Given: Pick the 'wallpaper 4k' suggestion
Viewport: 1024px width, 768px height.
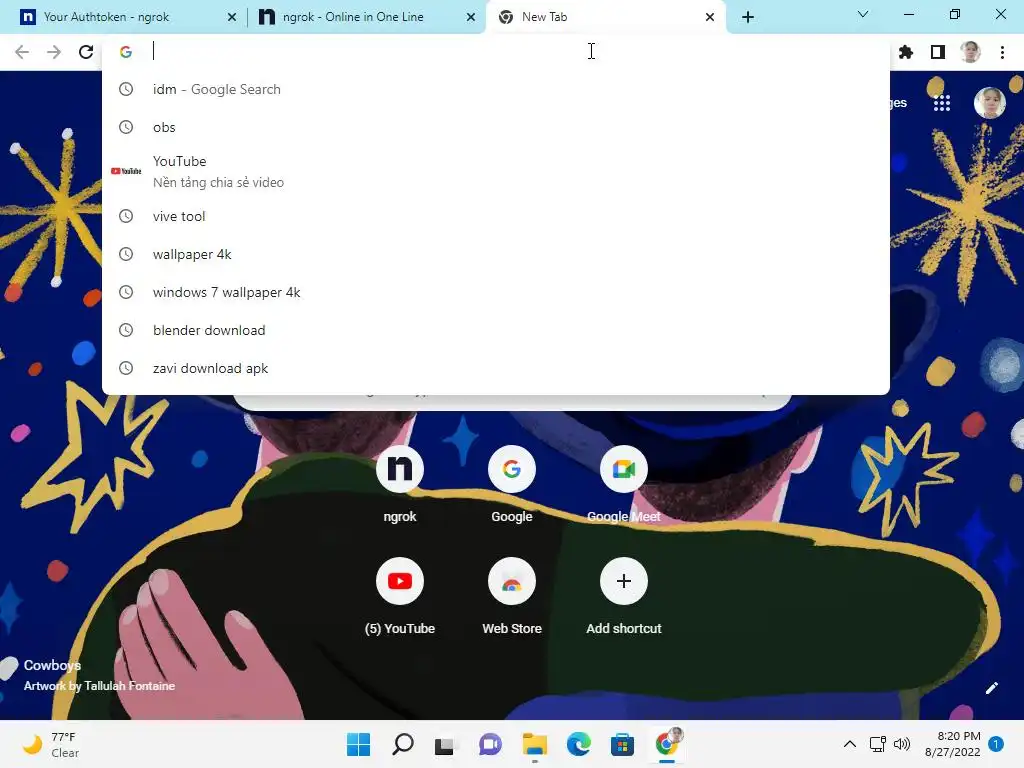Looking at the screenshot, I should click(496, 254).
